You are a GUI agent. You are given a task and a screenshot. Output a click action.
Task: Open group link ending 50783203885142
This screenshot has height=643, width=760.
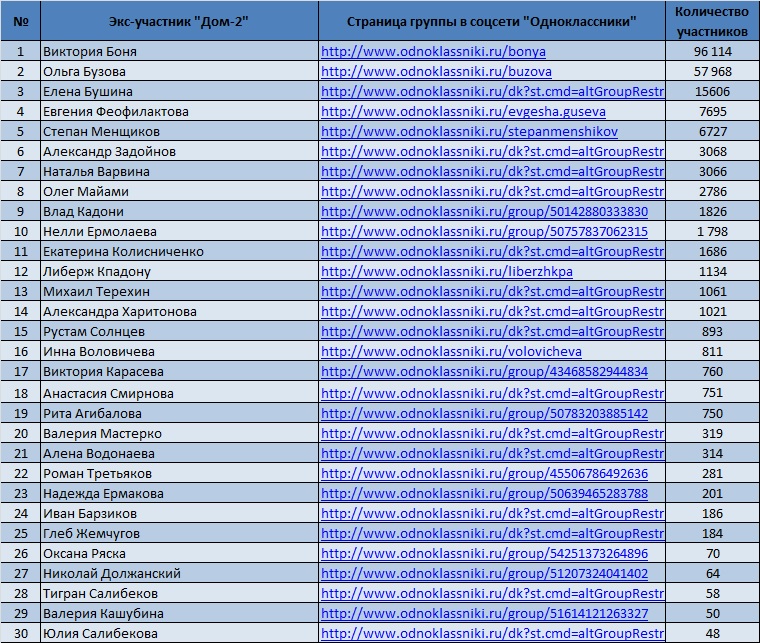484,413
